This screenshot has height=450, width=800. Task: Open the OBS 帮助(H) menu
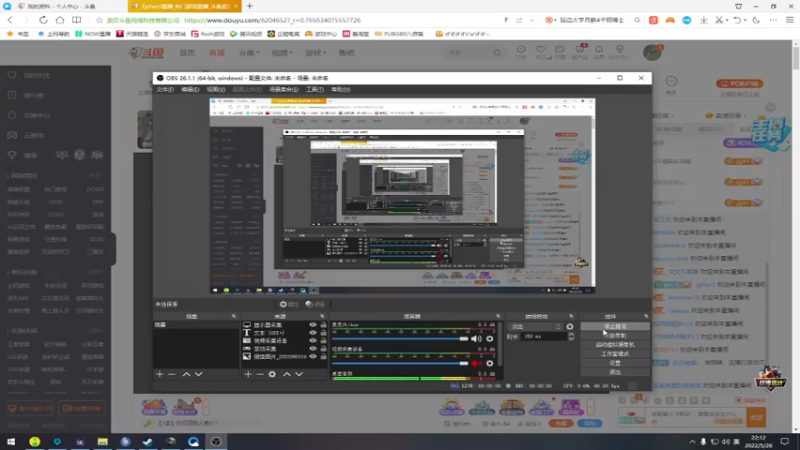(x=340, y=89)
